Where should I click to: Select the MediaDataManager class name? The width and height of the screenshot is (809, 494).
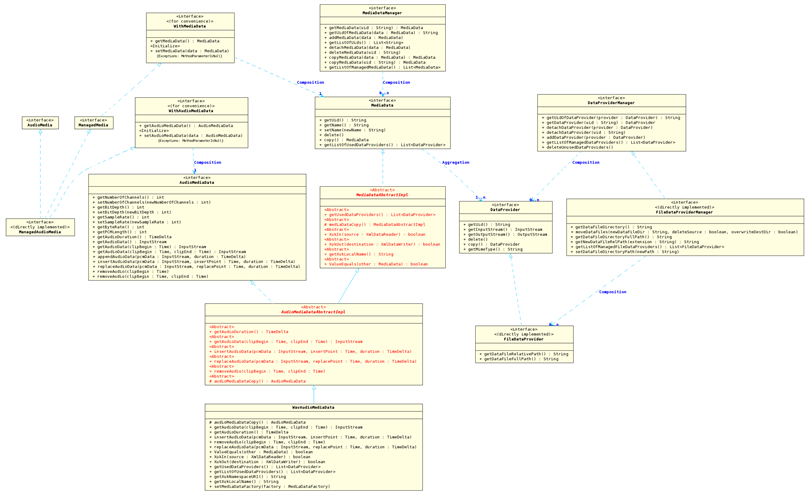coord(382,13)
